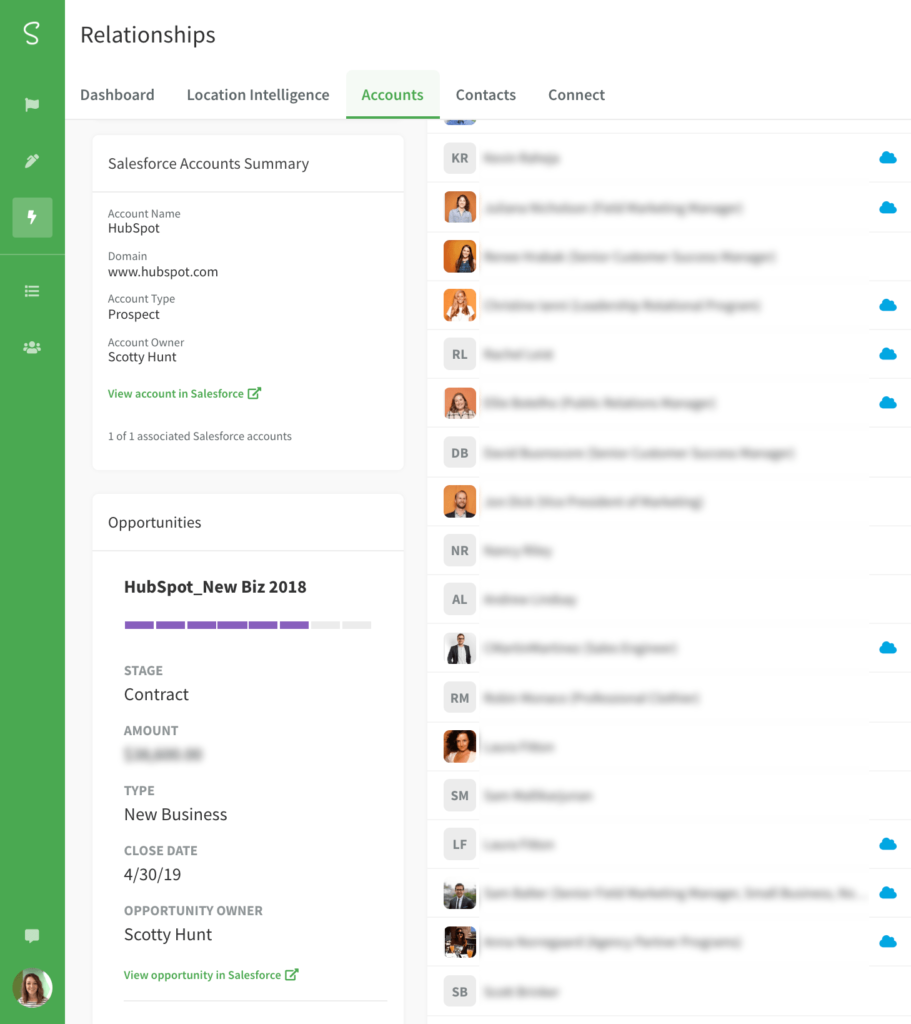Click the Salesforce cloud icon in the RL row
The image size is (911, 1024).
887,354
